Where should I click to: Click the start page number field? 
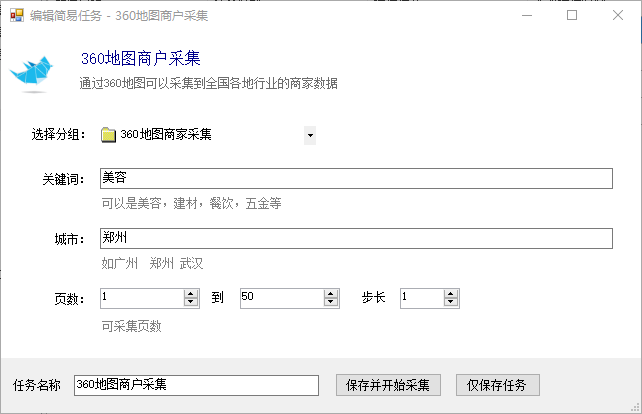pos(142,298)
